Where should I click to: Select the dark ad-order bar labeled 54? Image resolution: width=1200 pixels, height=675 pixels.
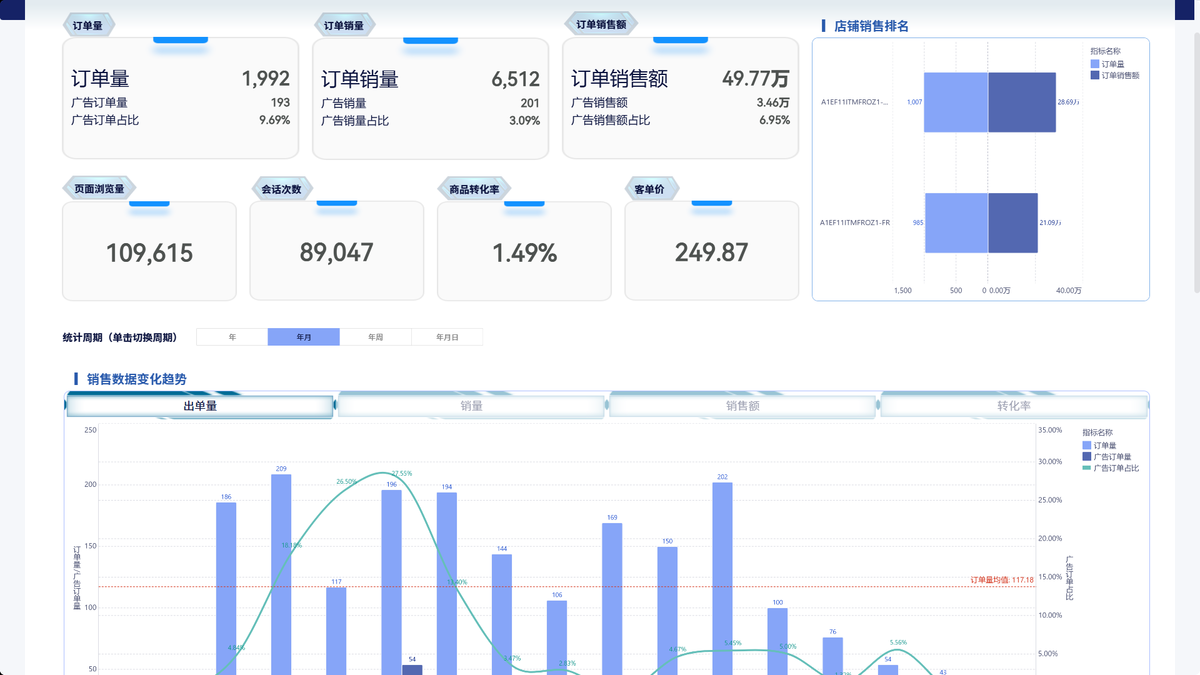pos(412,669)
